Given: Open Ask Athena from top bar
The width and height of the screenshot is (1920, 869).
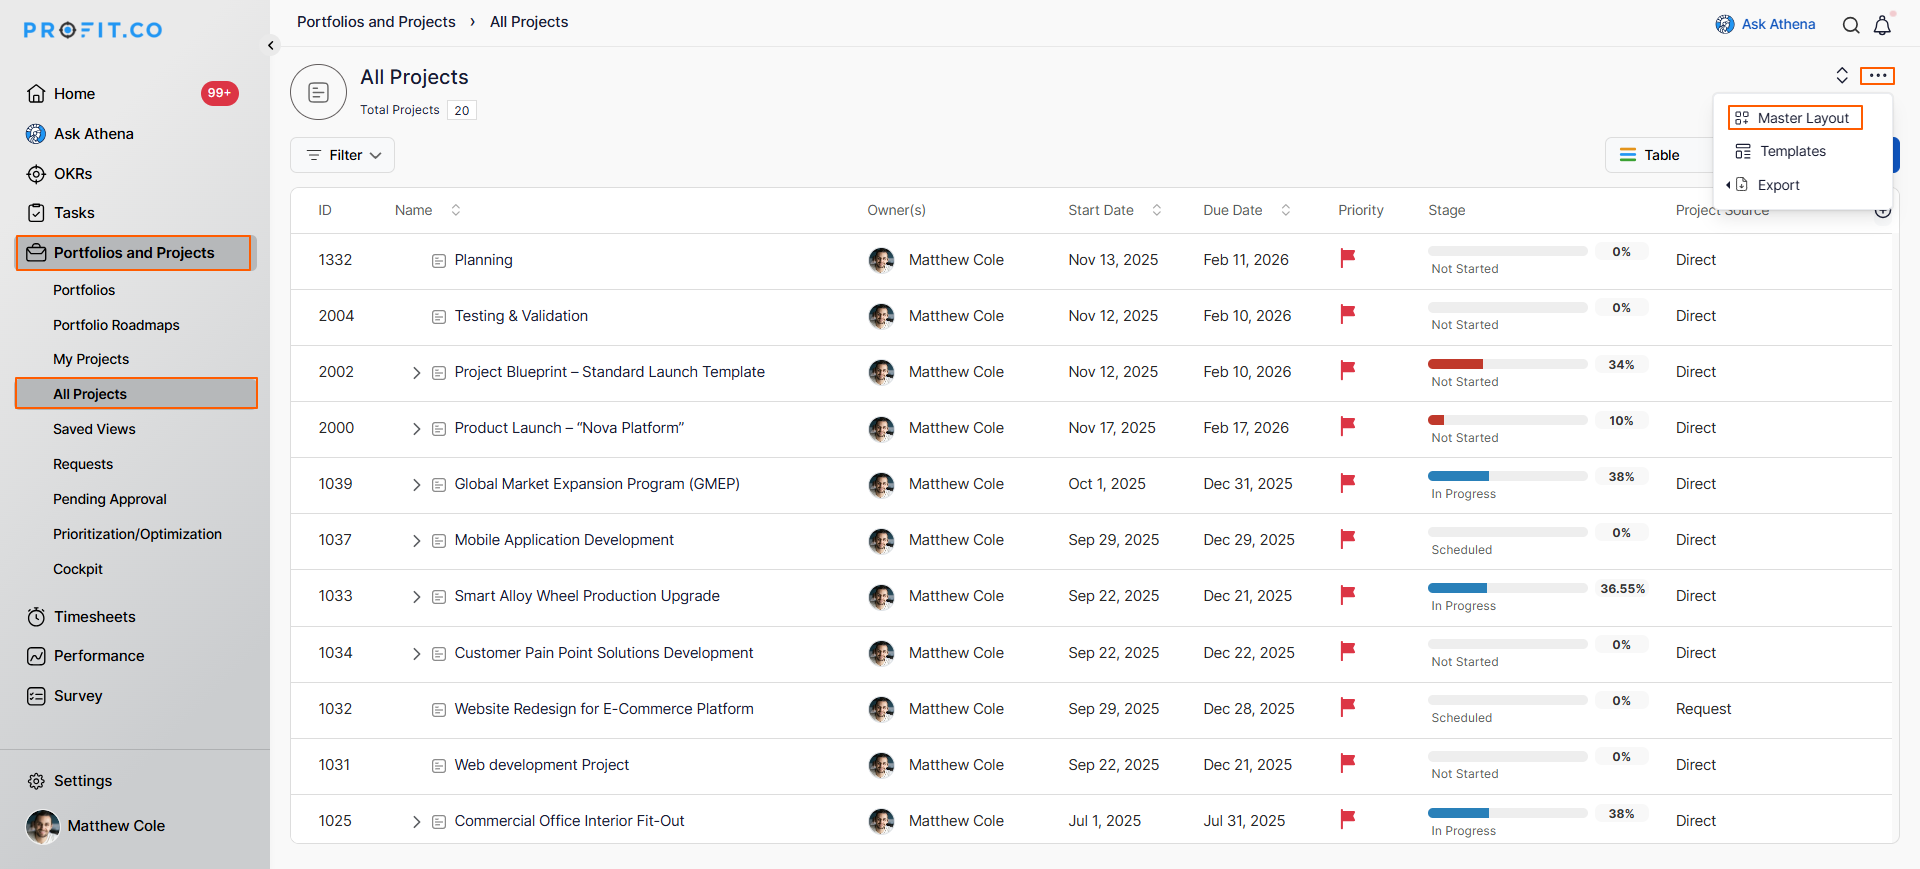Looking at the screenshot, I should [1765, 24].
